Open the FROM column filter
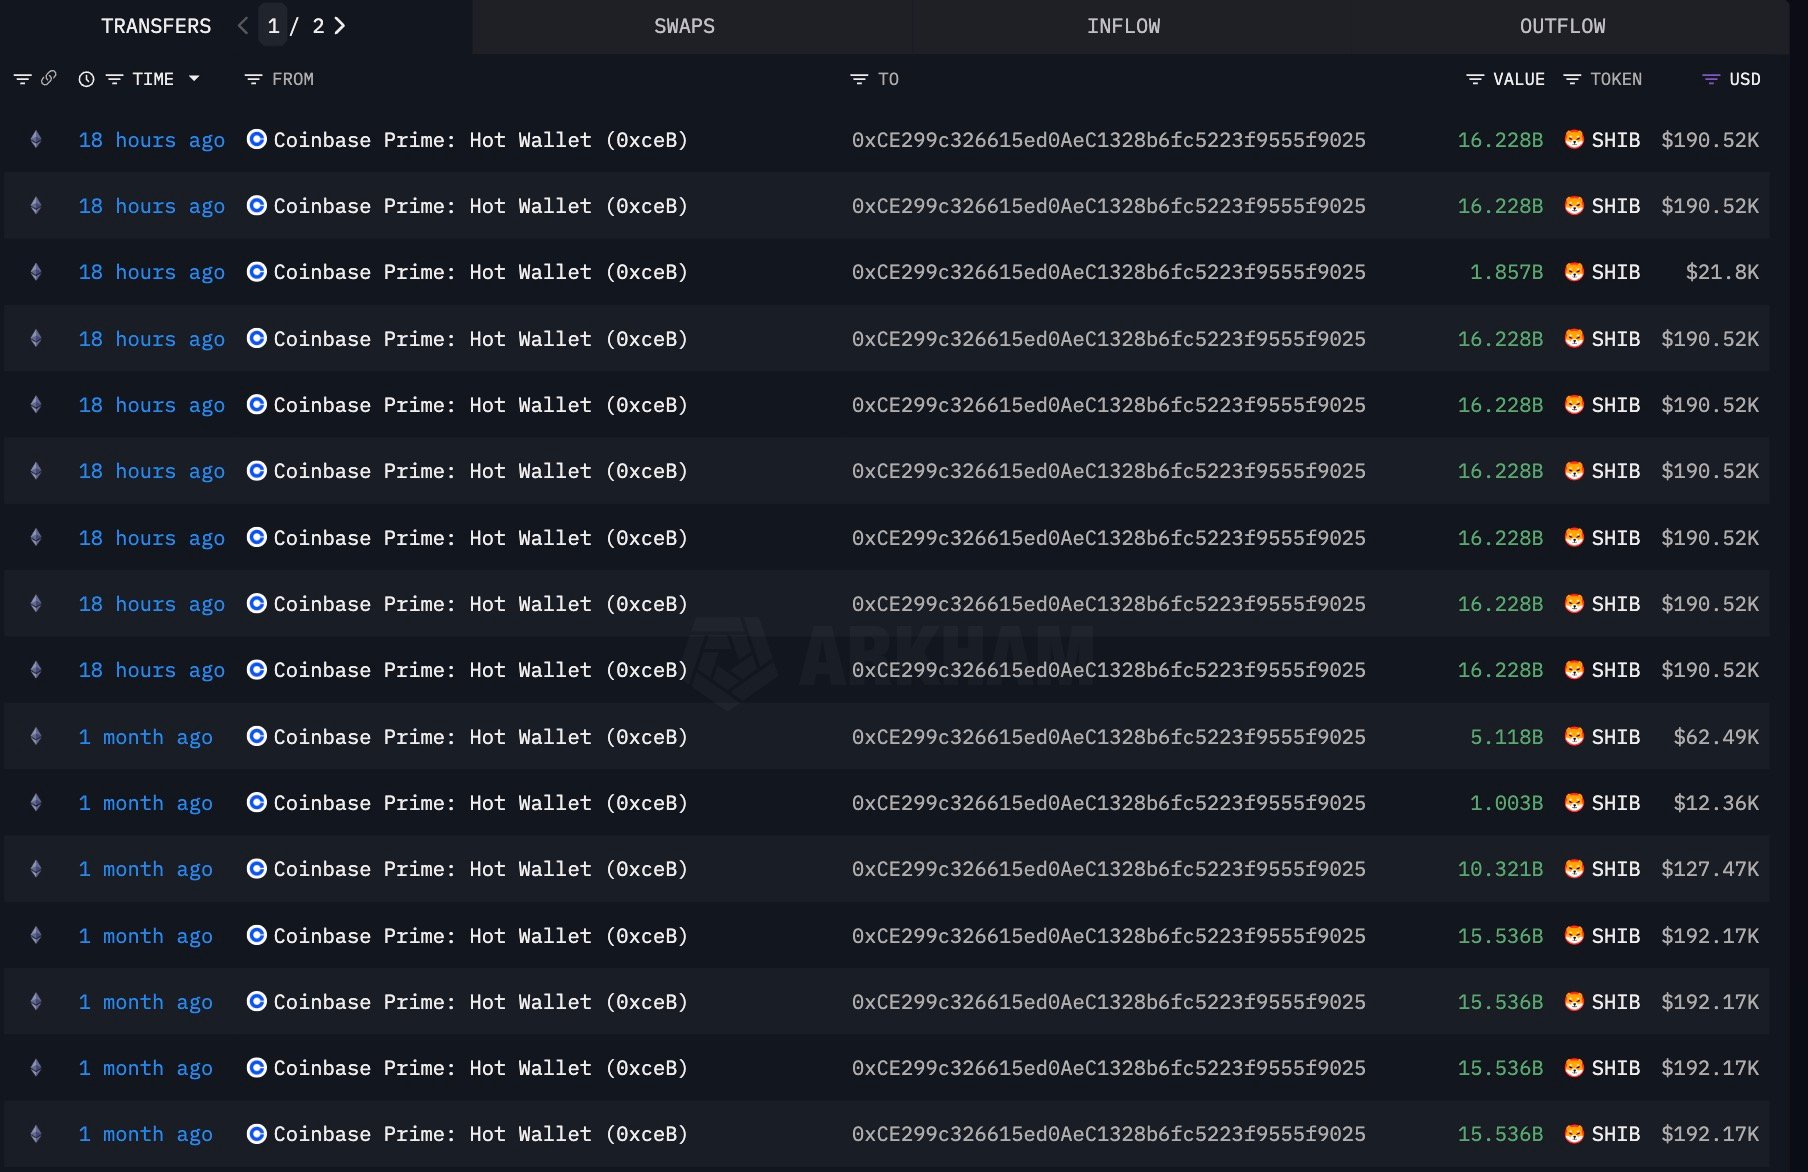 pyautogui.click(x=254, y=79)
